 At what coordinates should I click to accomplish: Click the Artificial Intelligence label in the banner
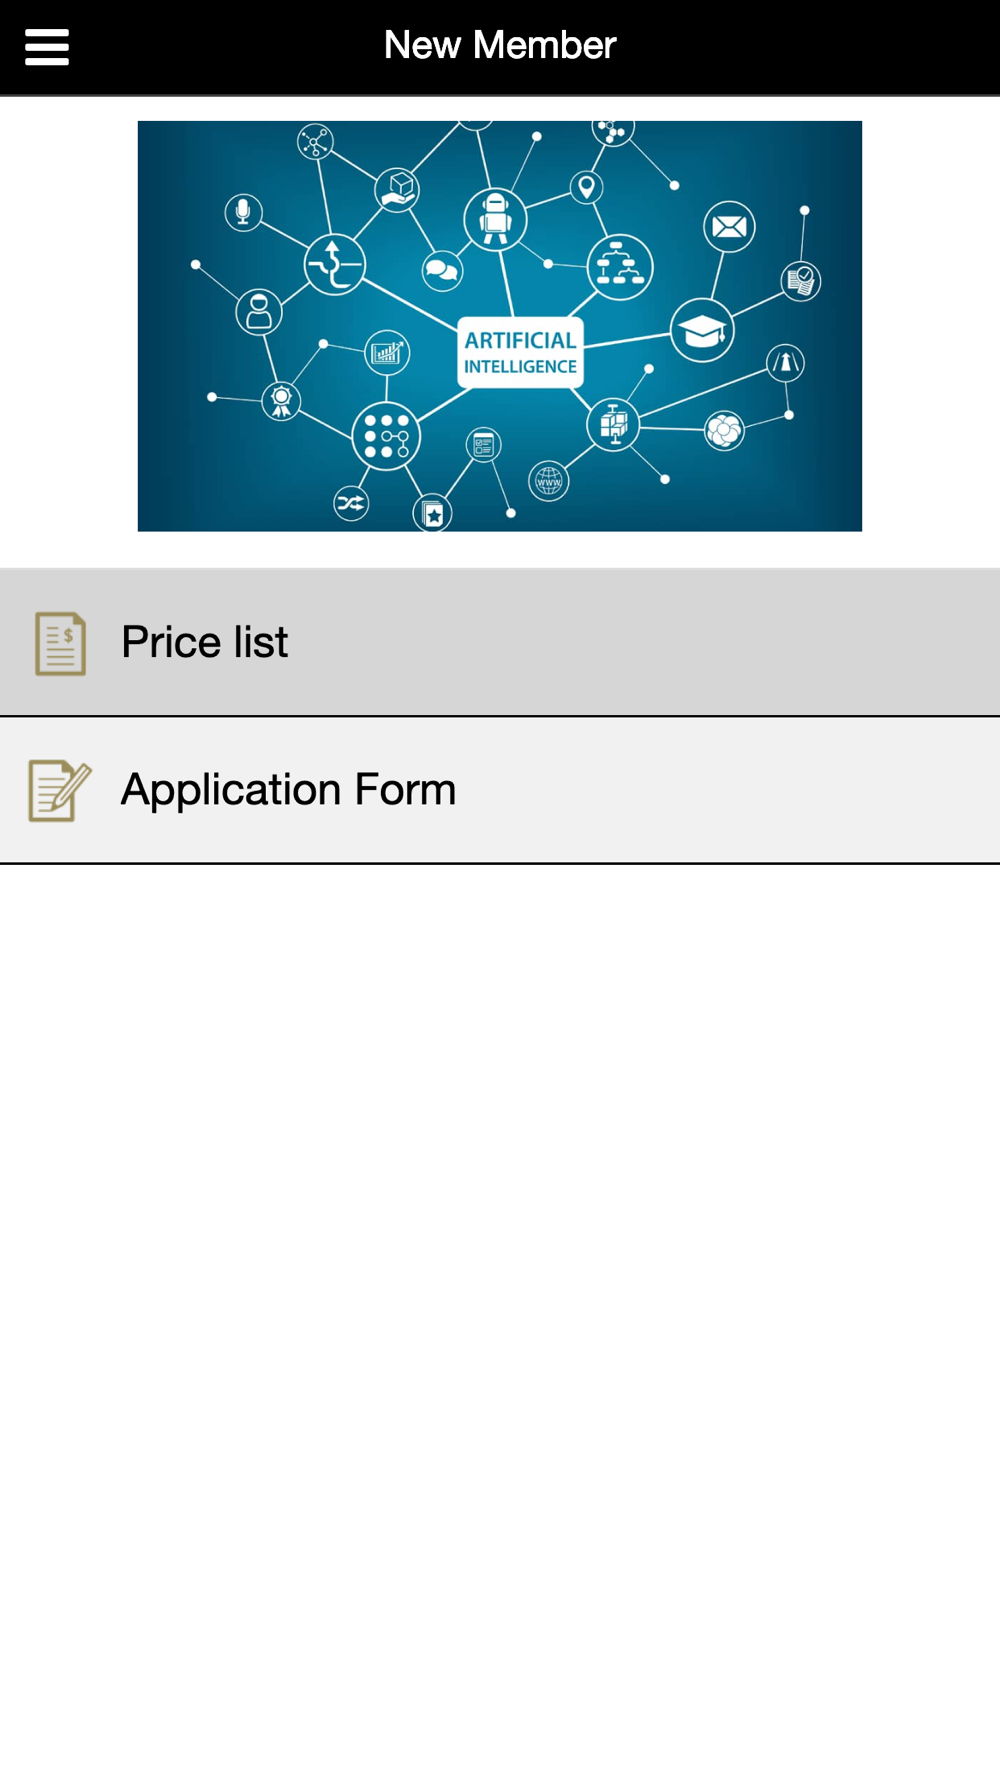tap(520, 352)
